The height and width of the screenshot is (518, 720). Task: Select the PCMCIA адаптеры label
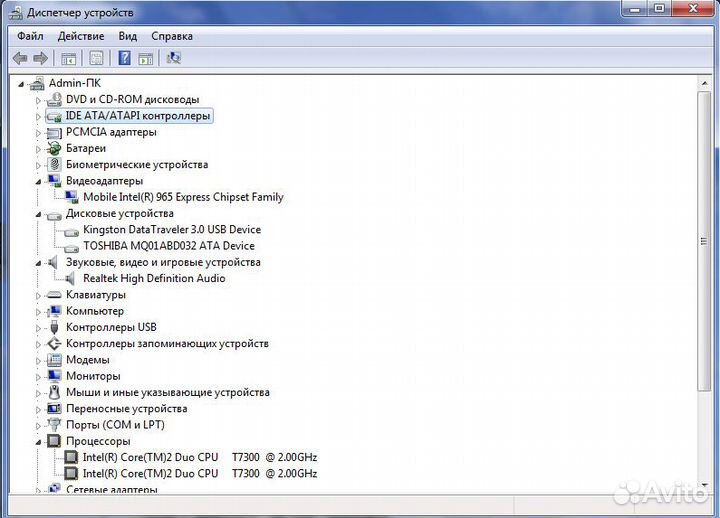tap(111, 132)
